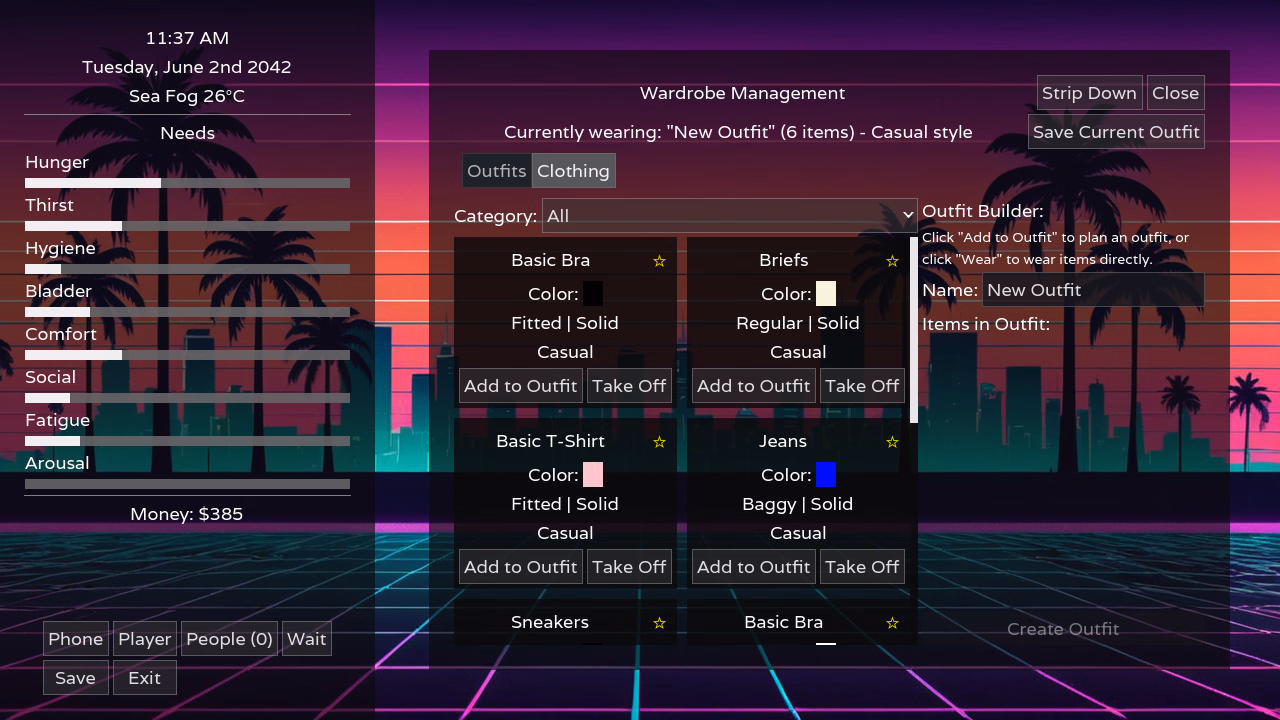Take off the Briefs
Viewport: 1280px width, 720px height.
click(862, 386)
